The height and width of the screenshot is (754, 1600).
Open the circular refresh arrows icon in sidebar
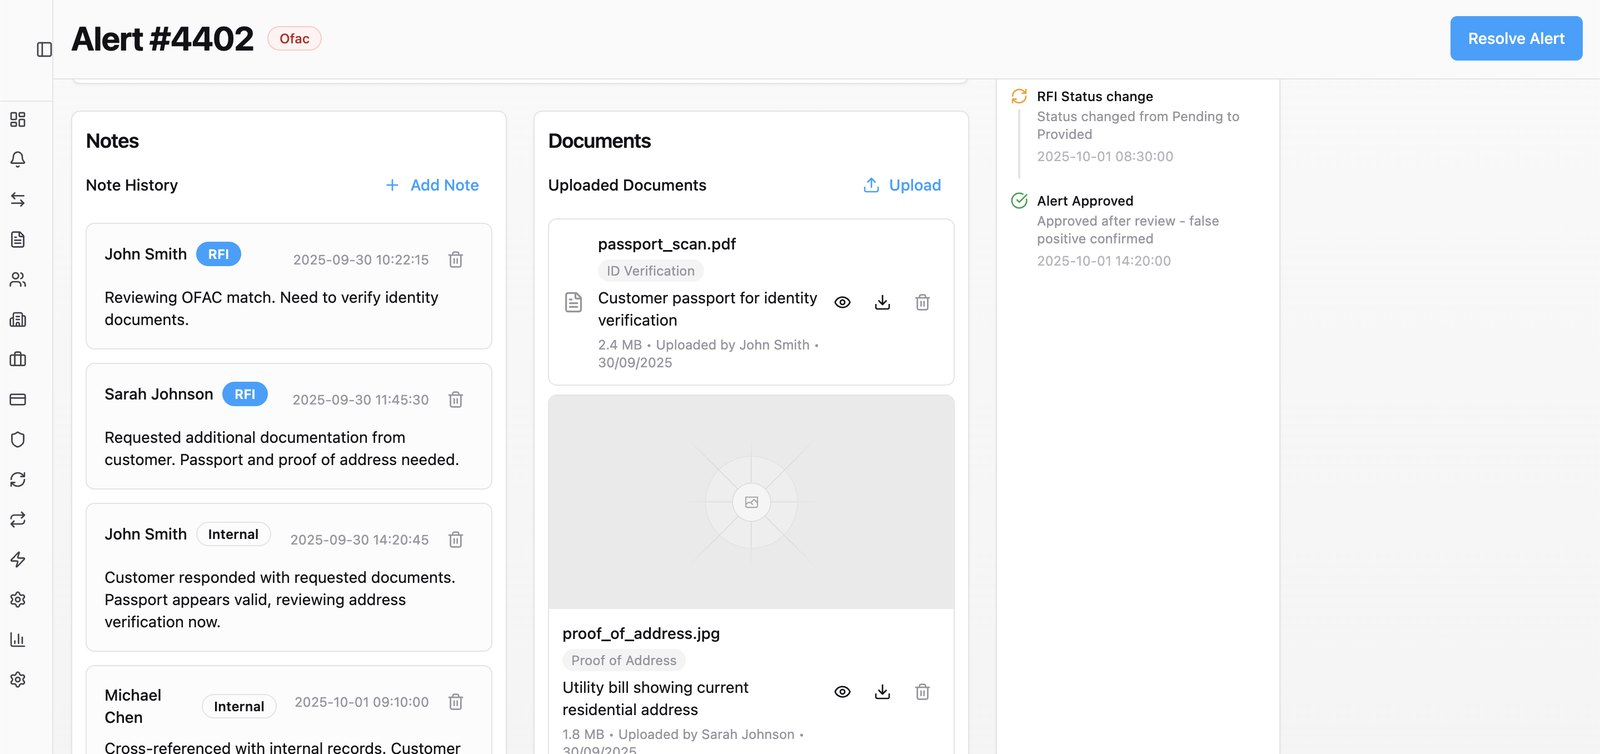pyautogui.click(x=18, y=479)
